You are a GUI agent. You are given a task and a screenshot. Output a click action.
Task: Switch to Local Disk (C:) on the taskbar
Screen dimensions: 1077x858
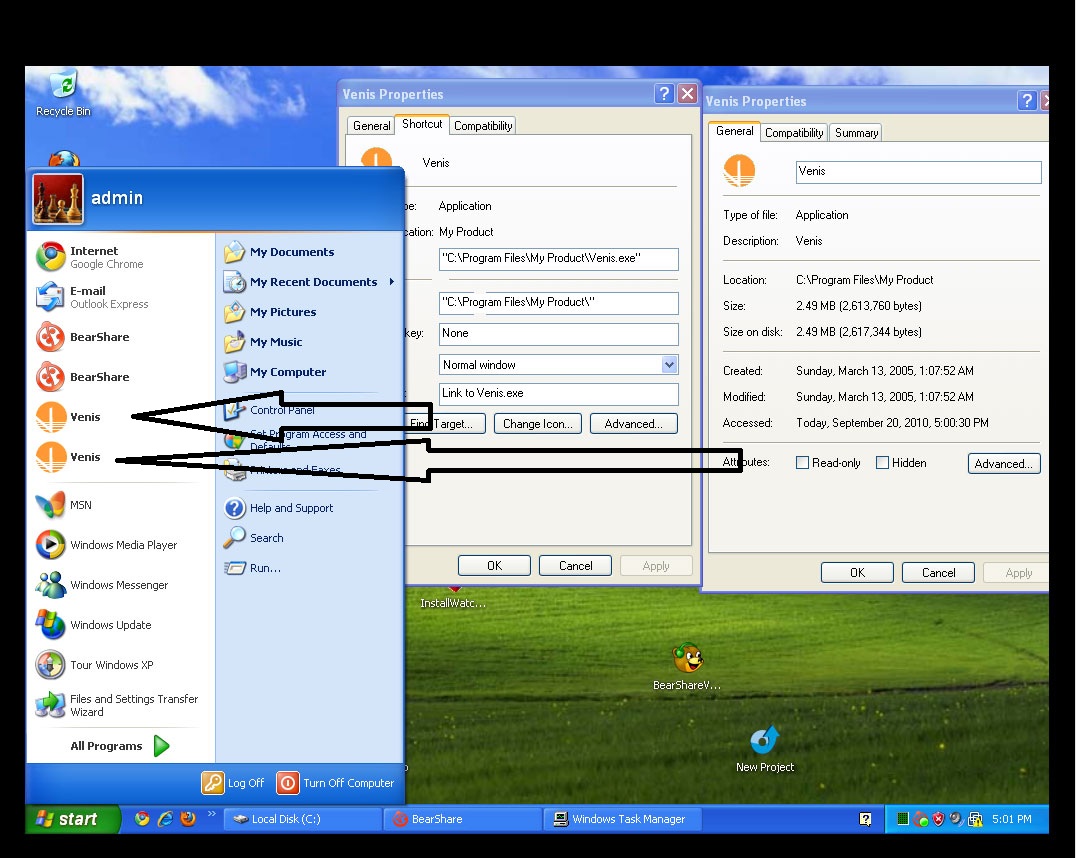click(x=303, y=819)
